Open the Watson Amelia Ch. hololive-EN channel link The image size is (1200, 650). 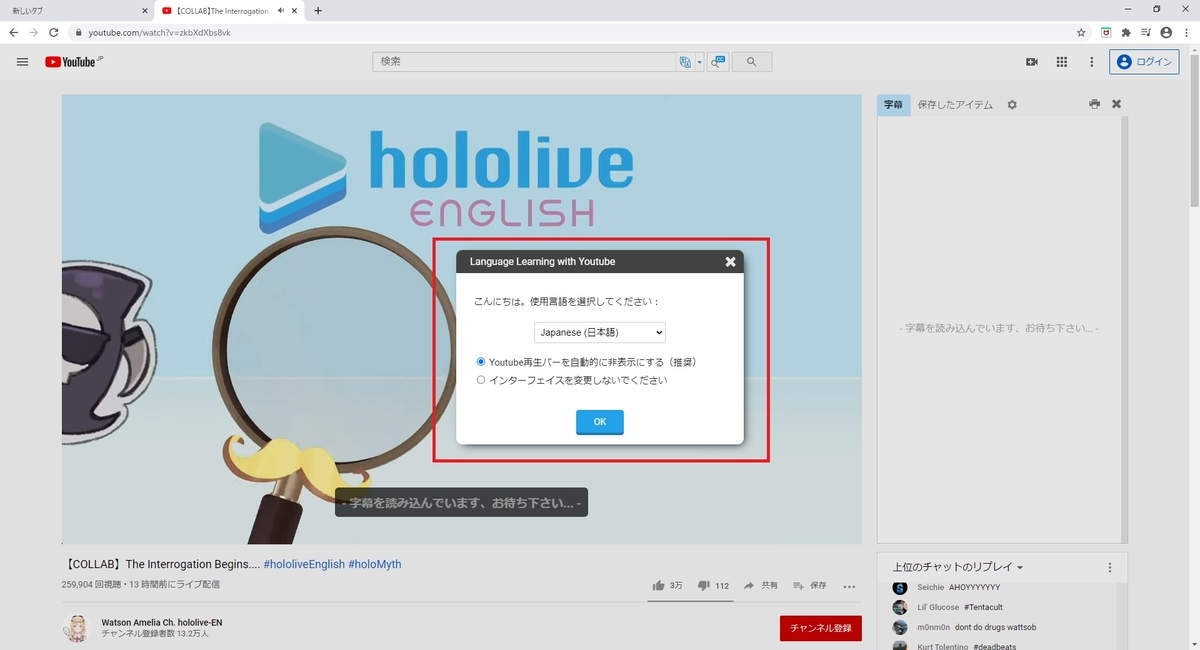(x=162, y=622)
